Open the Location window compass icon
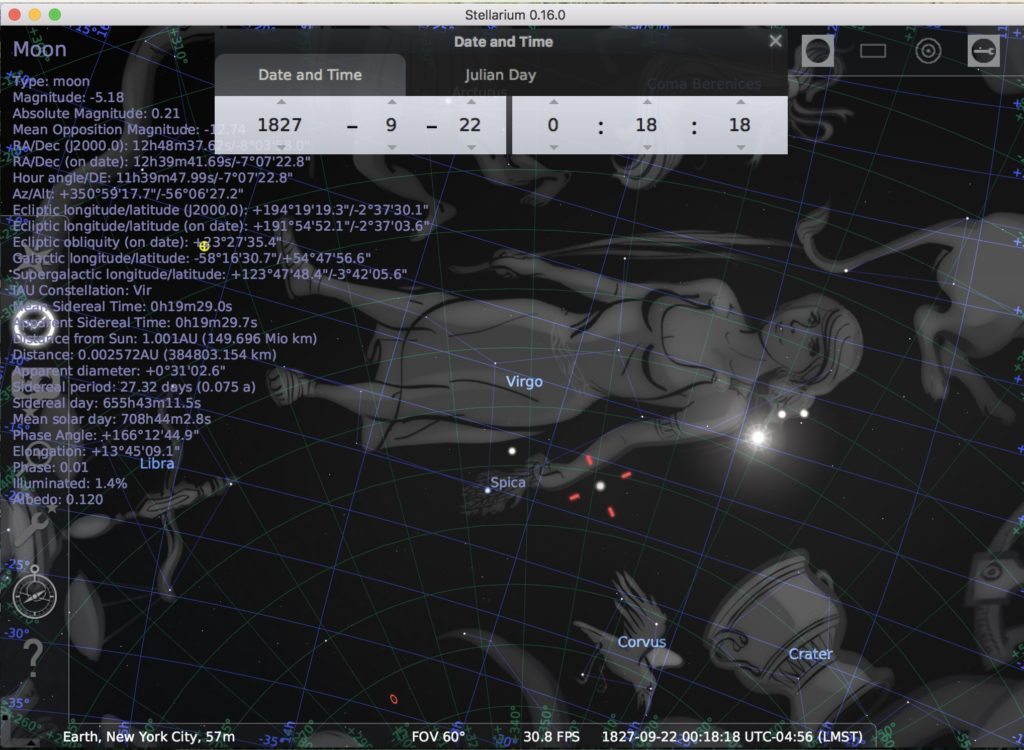This screenshot has width=1024, height=750. pos(34,595)
